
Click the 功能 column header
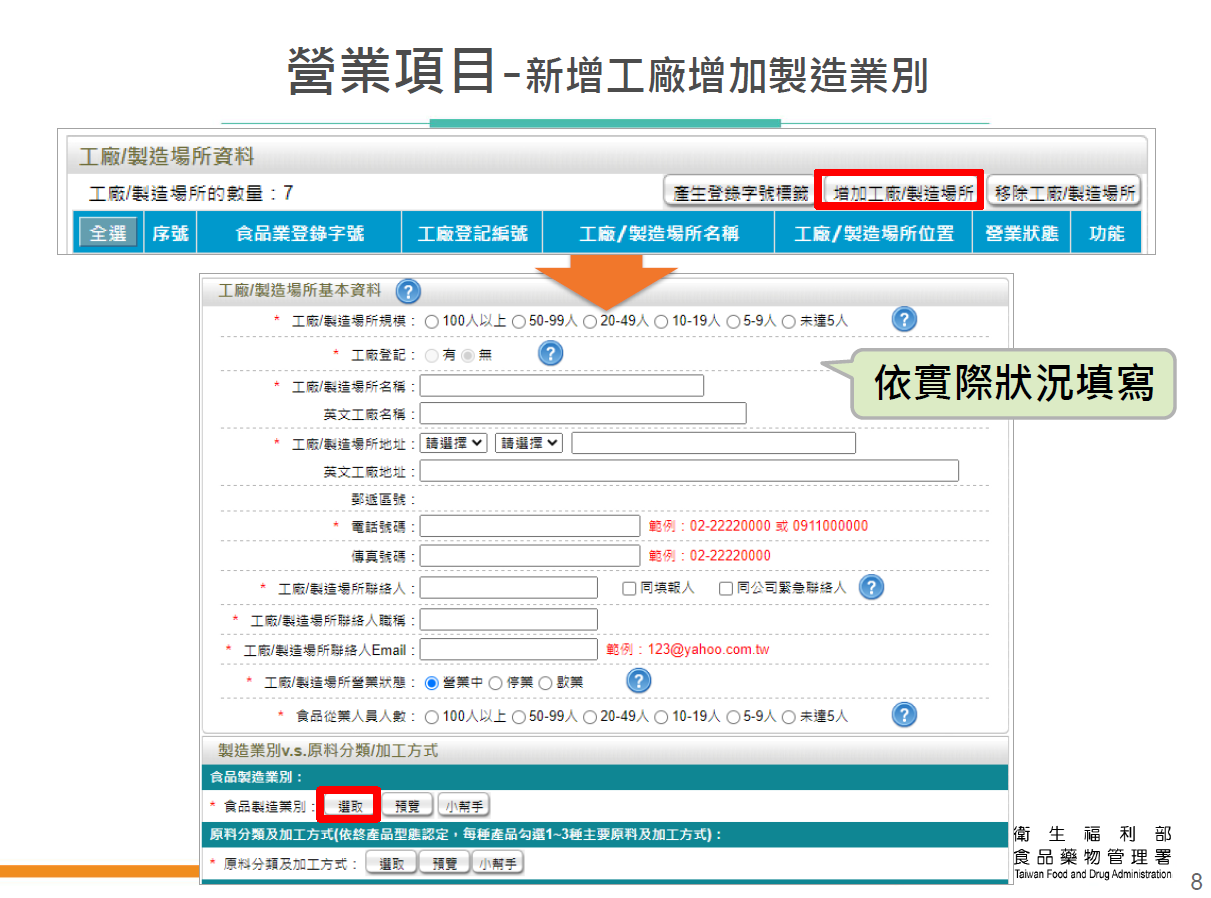coord(1107,234)
